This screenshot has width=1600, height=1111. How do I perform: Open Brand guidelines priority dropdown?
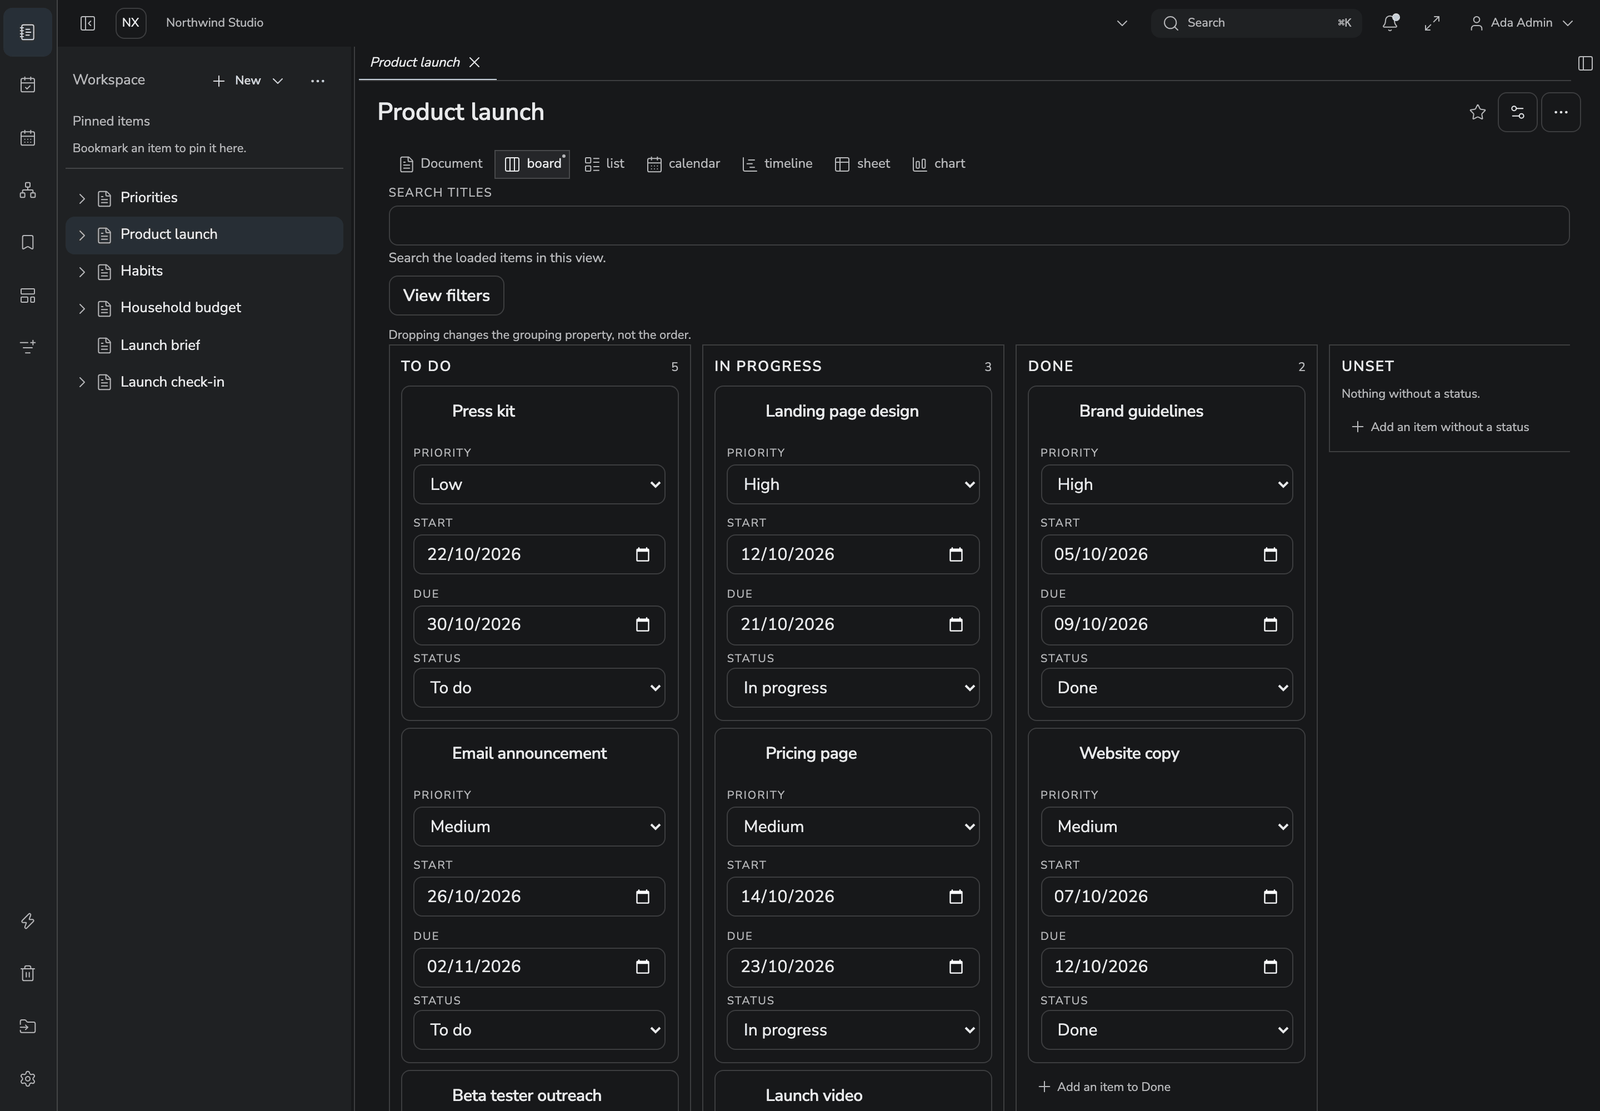[1166, 484]
